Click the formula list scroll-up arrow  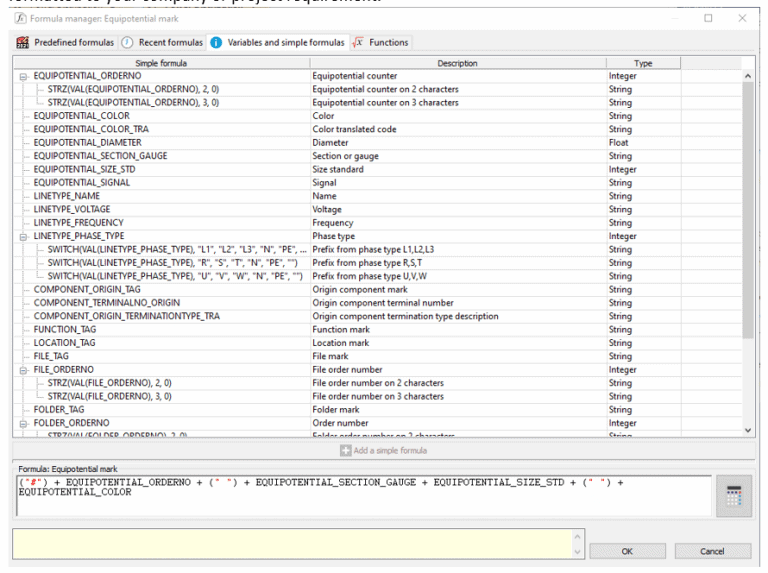[x=748, y=76]
